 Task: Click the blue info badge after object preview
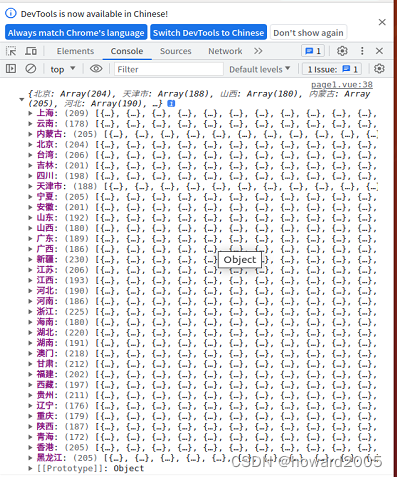171,104
